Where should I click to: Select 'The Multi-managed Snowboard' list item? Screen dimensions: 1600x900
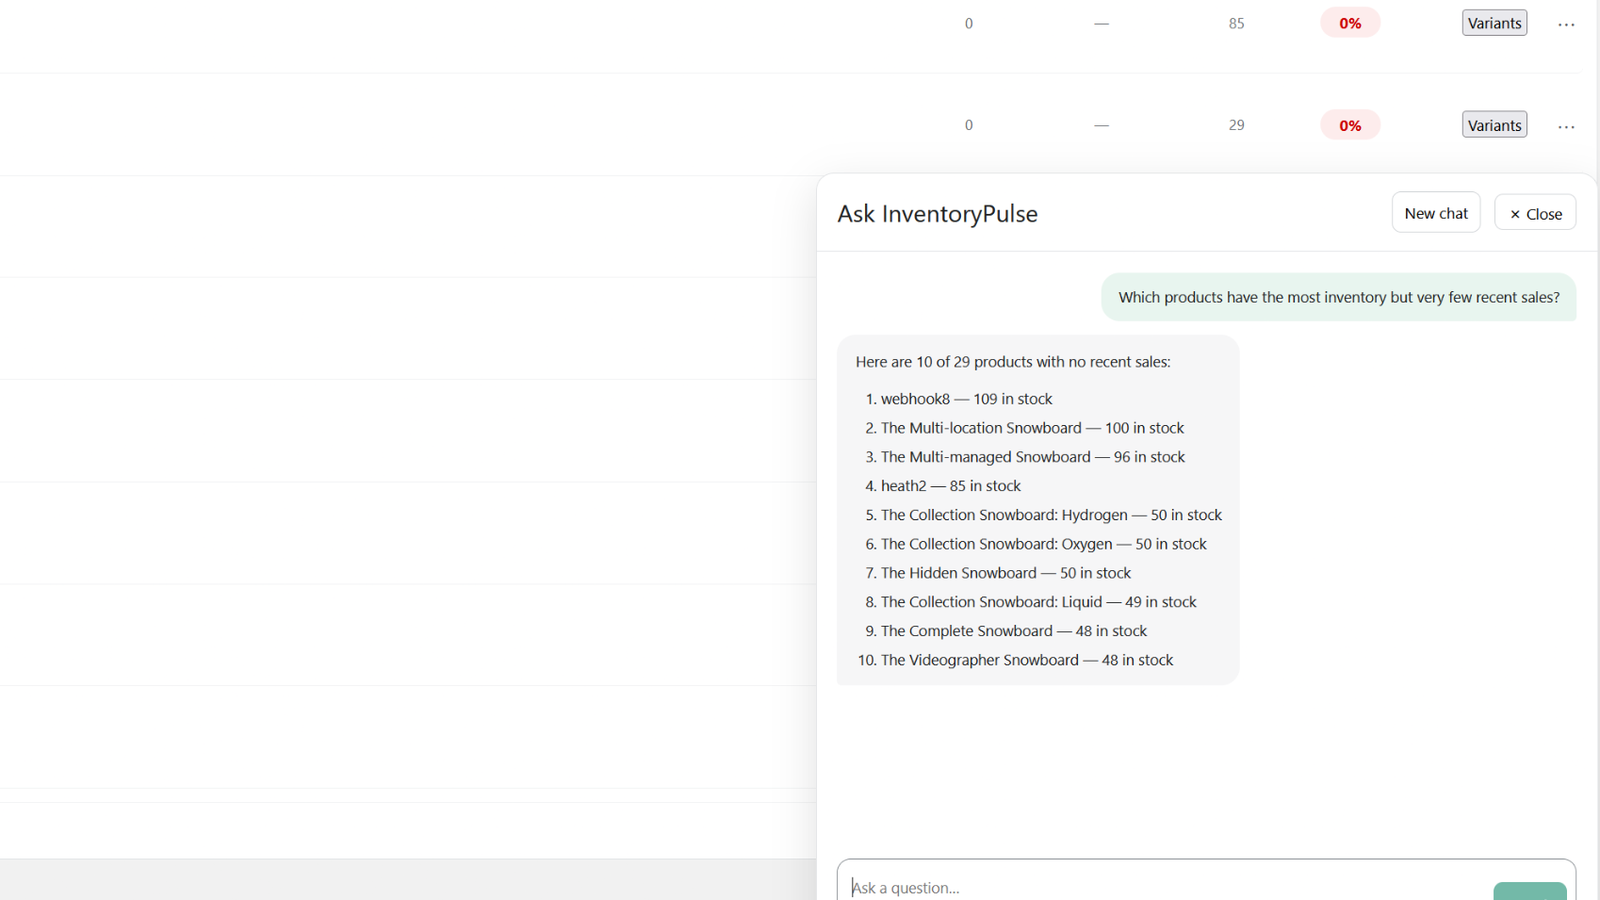click(x=1033, y=457)
